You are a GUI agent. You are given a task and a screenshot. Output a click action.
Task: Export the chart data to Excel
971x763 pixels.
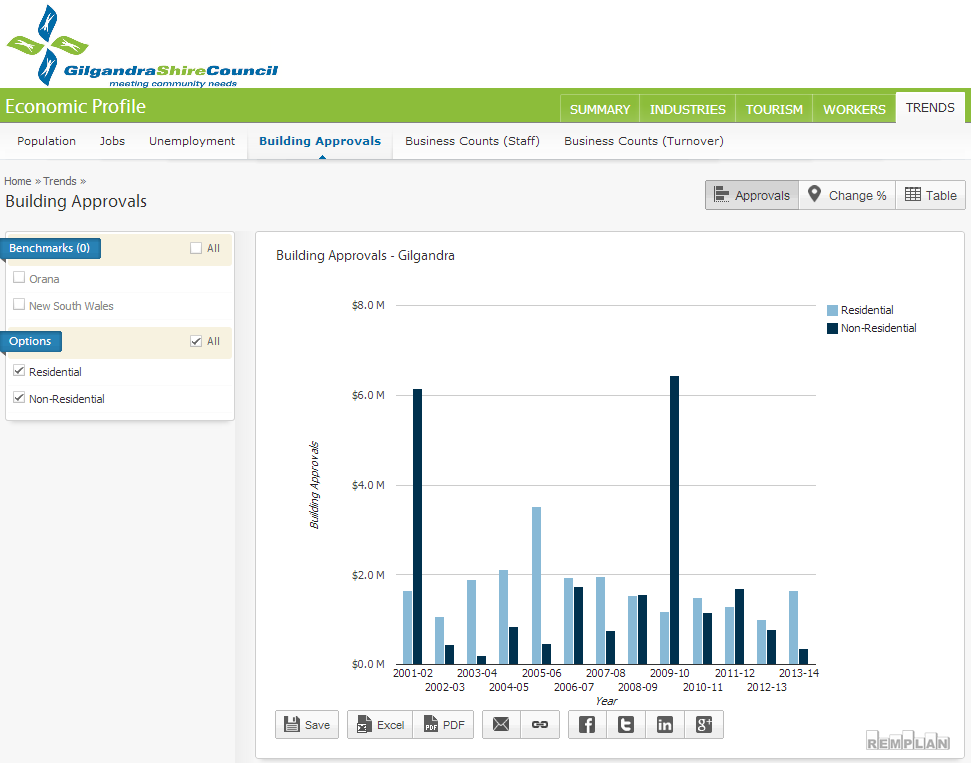tap(380, 724)
